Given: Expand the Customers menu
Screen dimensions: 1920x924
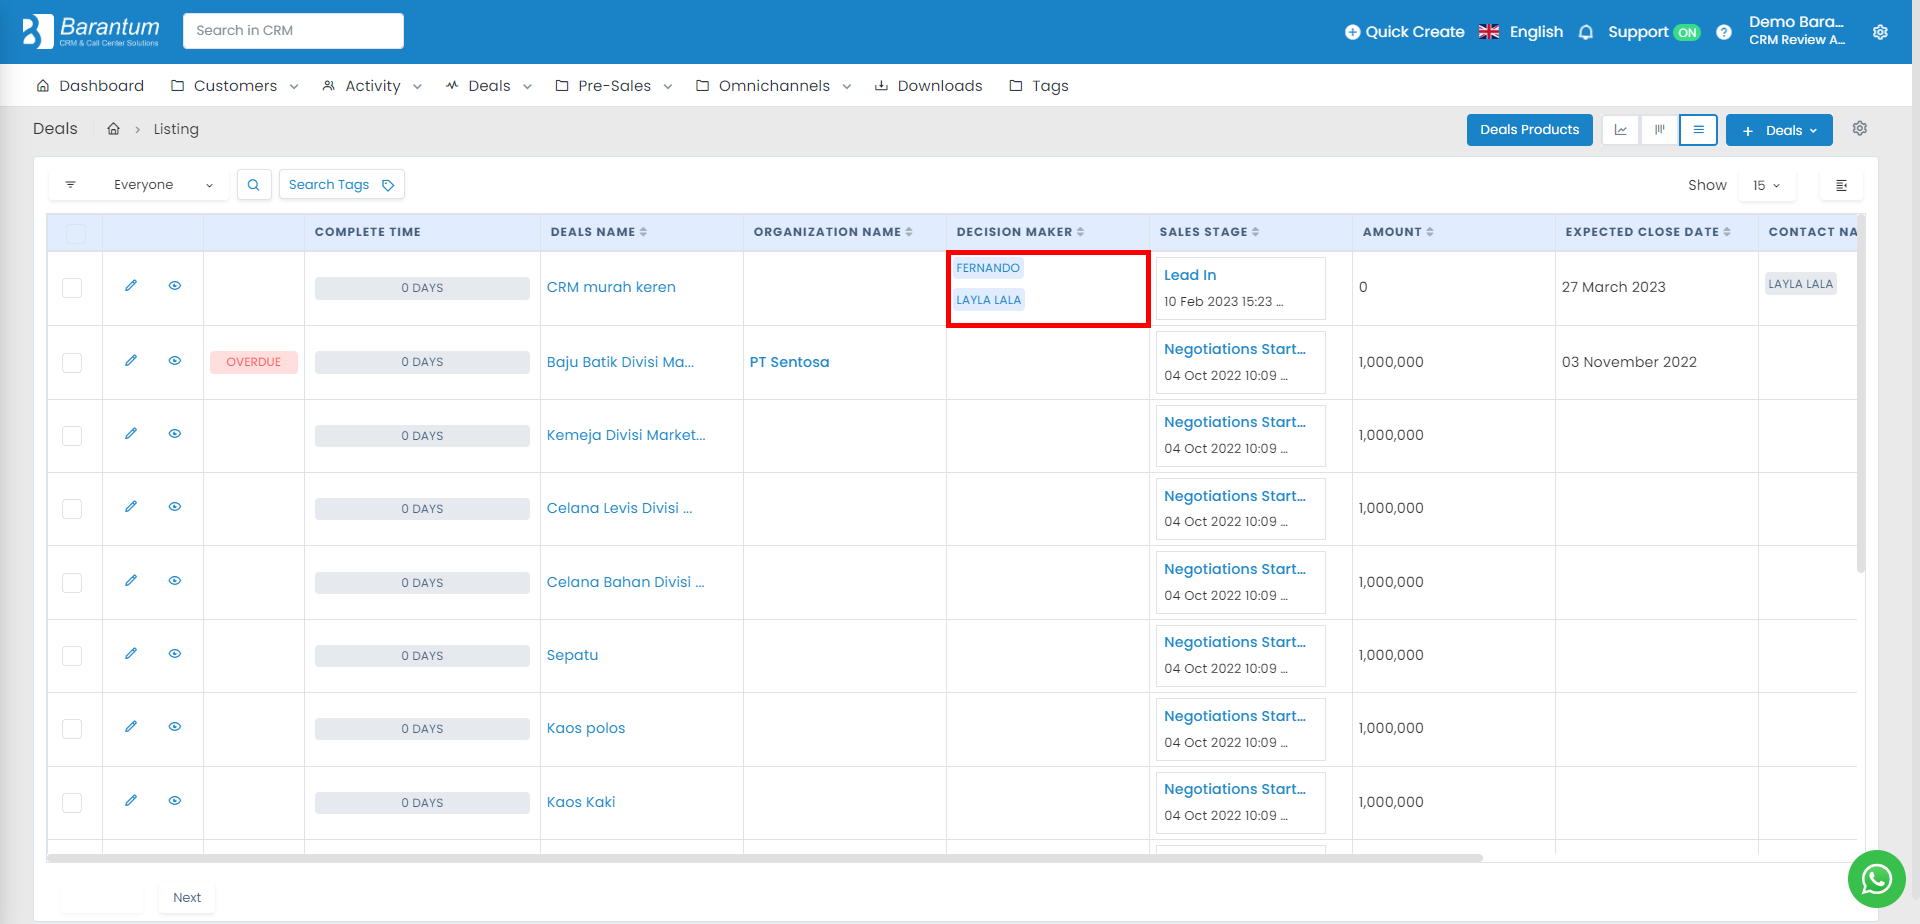Looking at the screenshot, I should [235, 86].
